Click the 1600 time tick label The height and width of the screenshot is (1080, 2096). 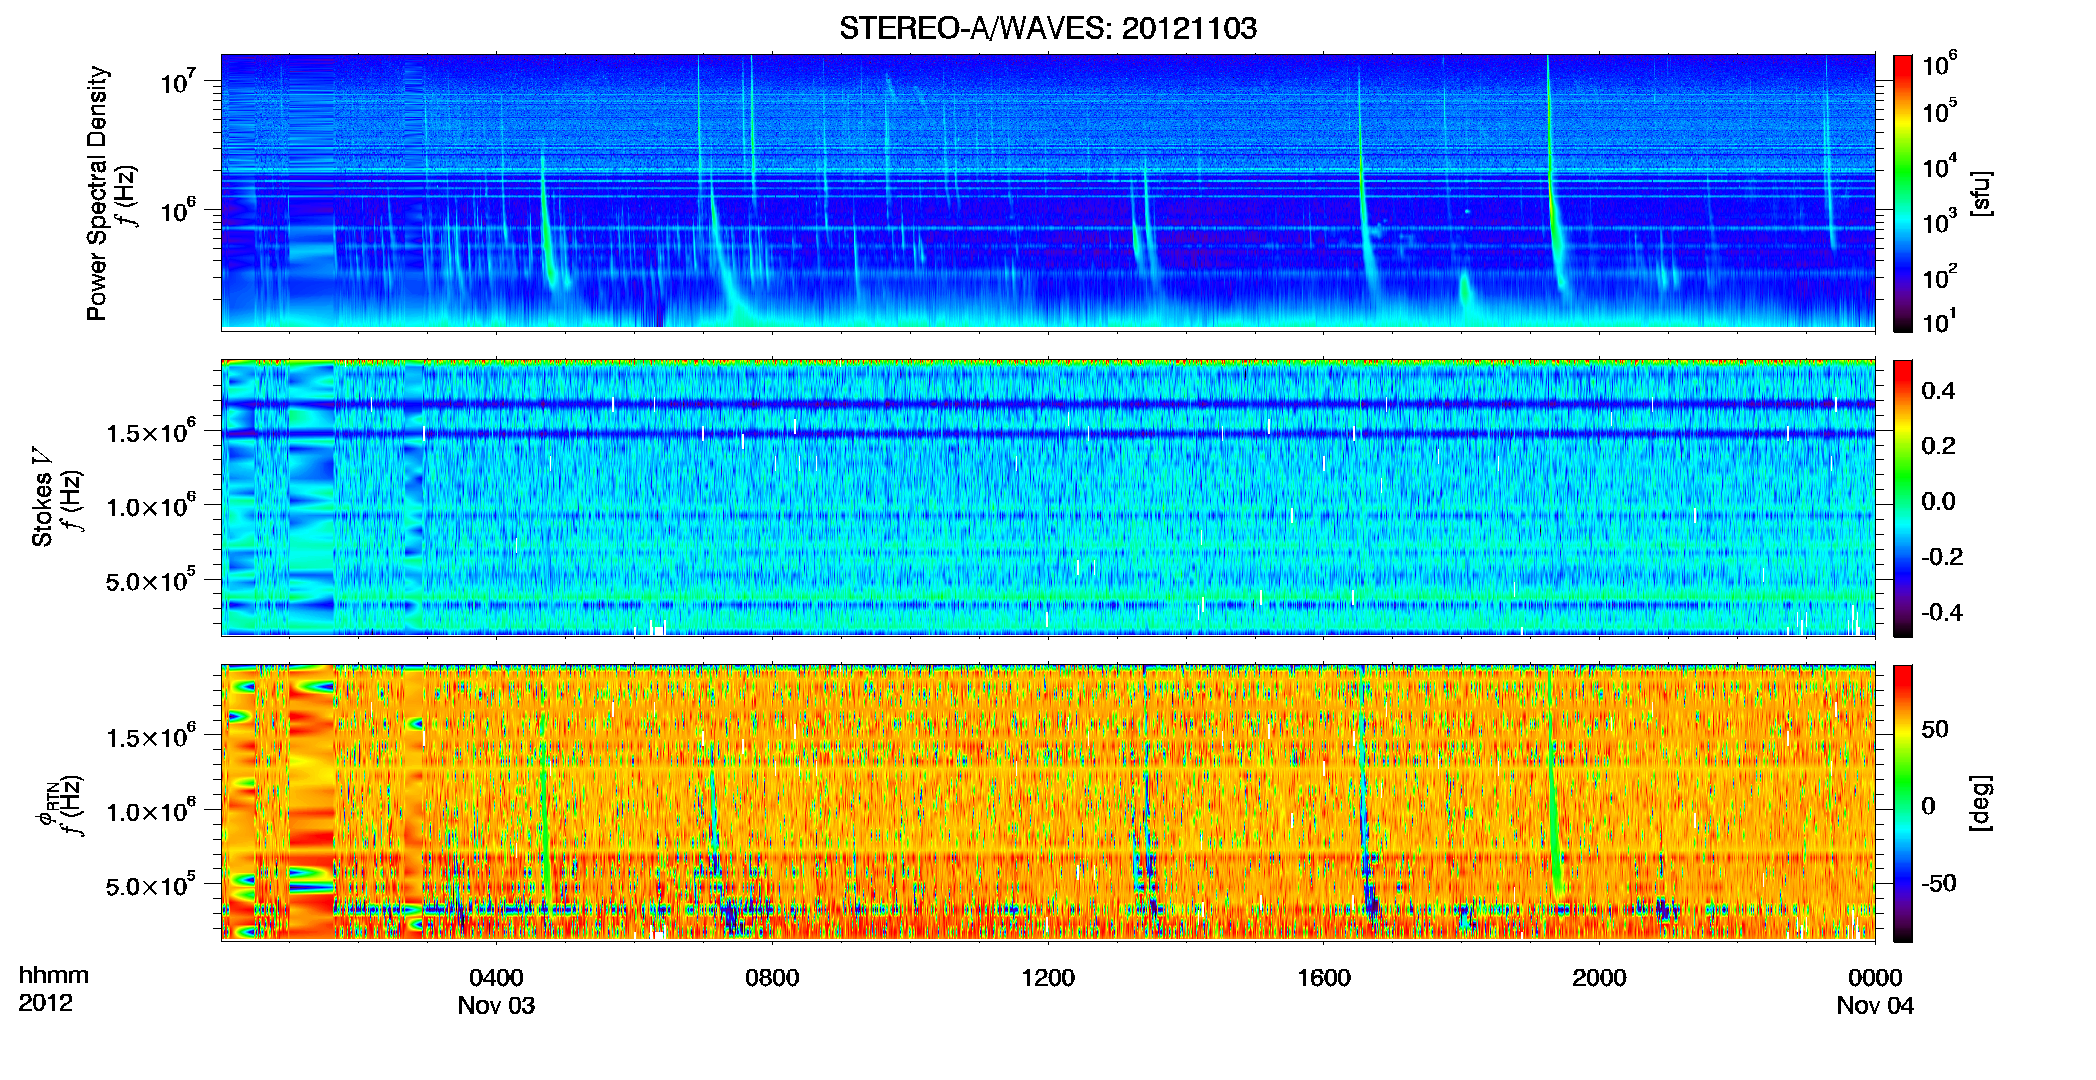(1324, 978)
